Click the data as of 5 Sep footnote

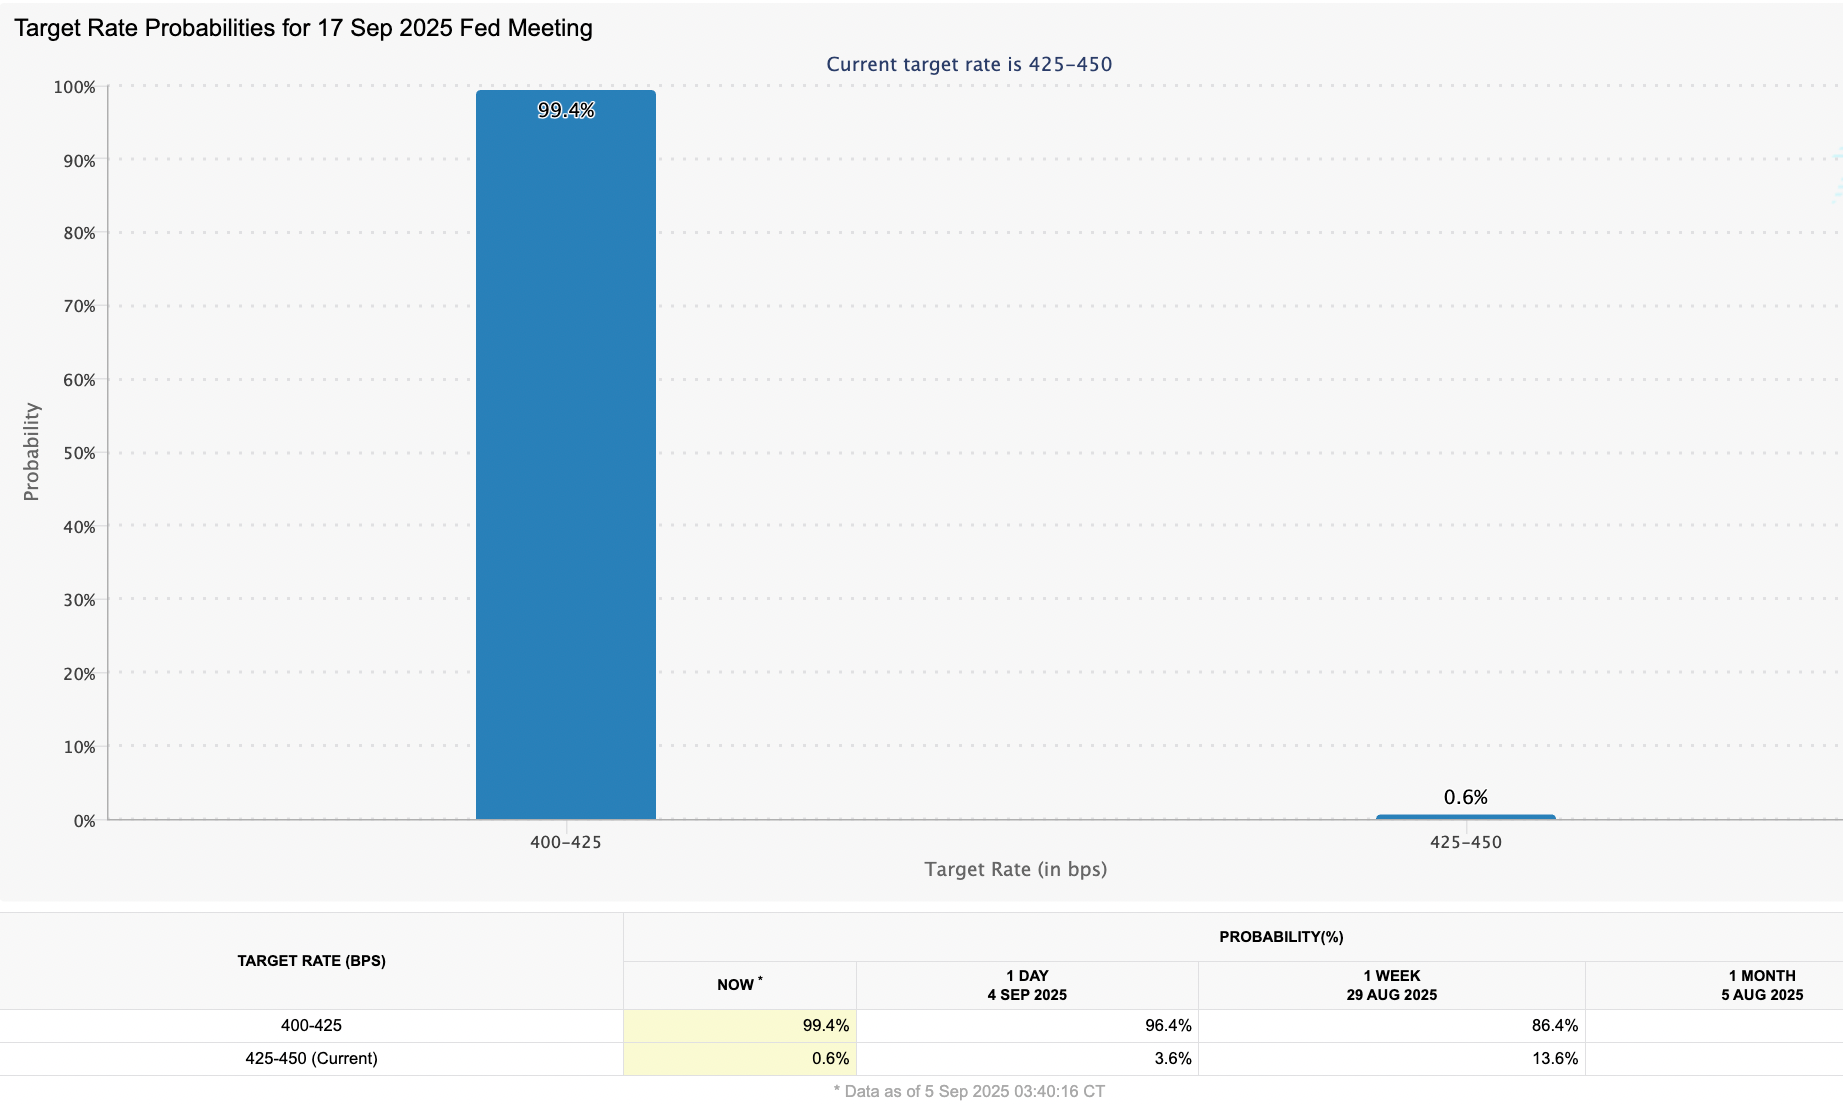[968, 1092]
